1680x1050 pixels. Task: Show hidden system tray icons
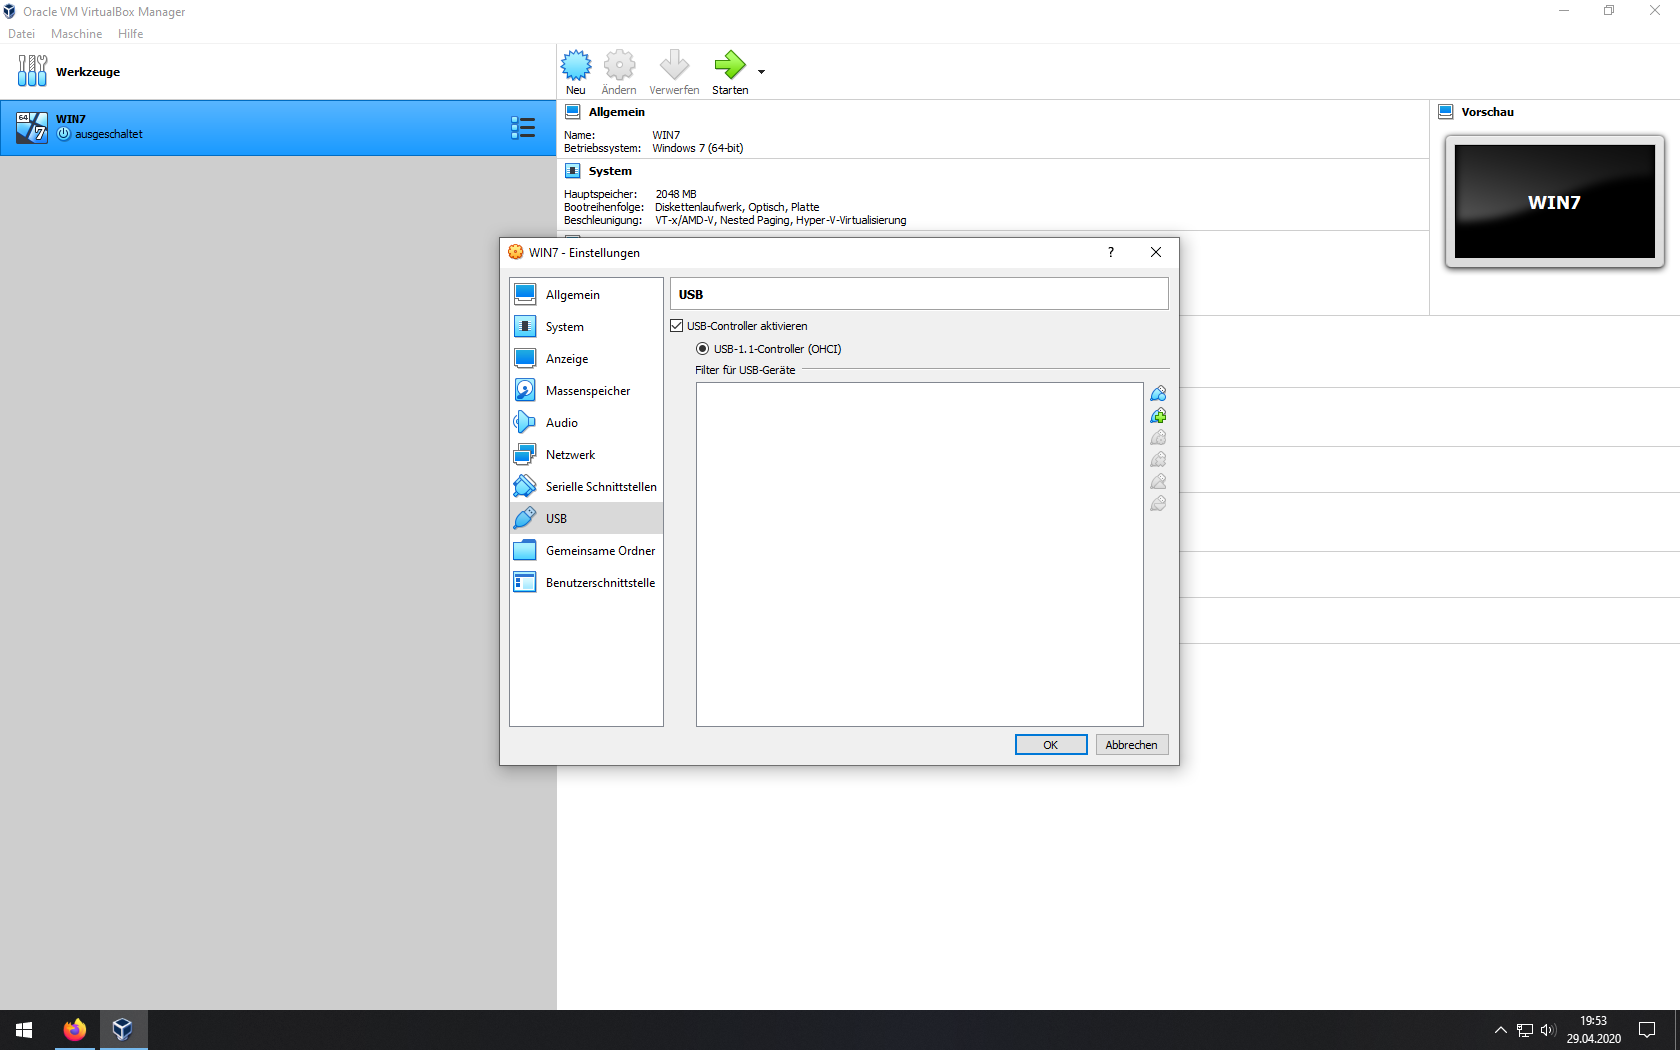pos(1500,1030)
